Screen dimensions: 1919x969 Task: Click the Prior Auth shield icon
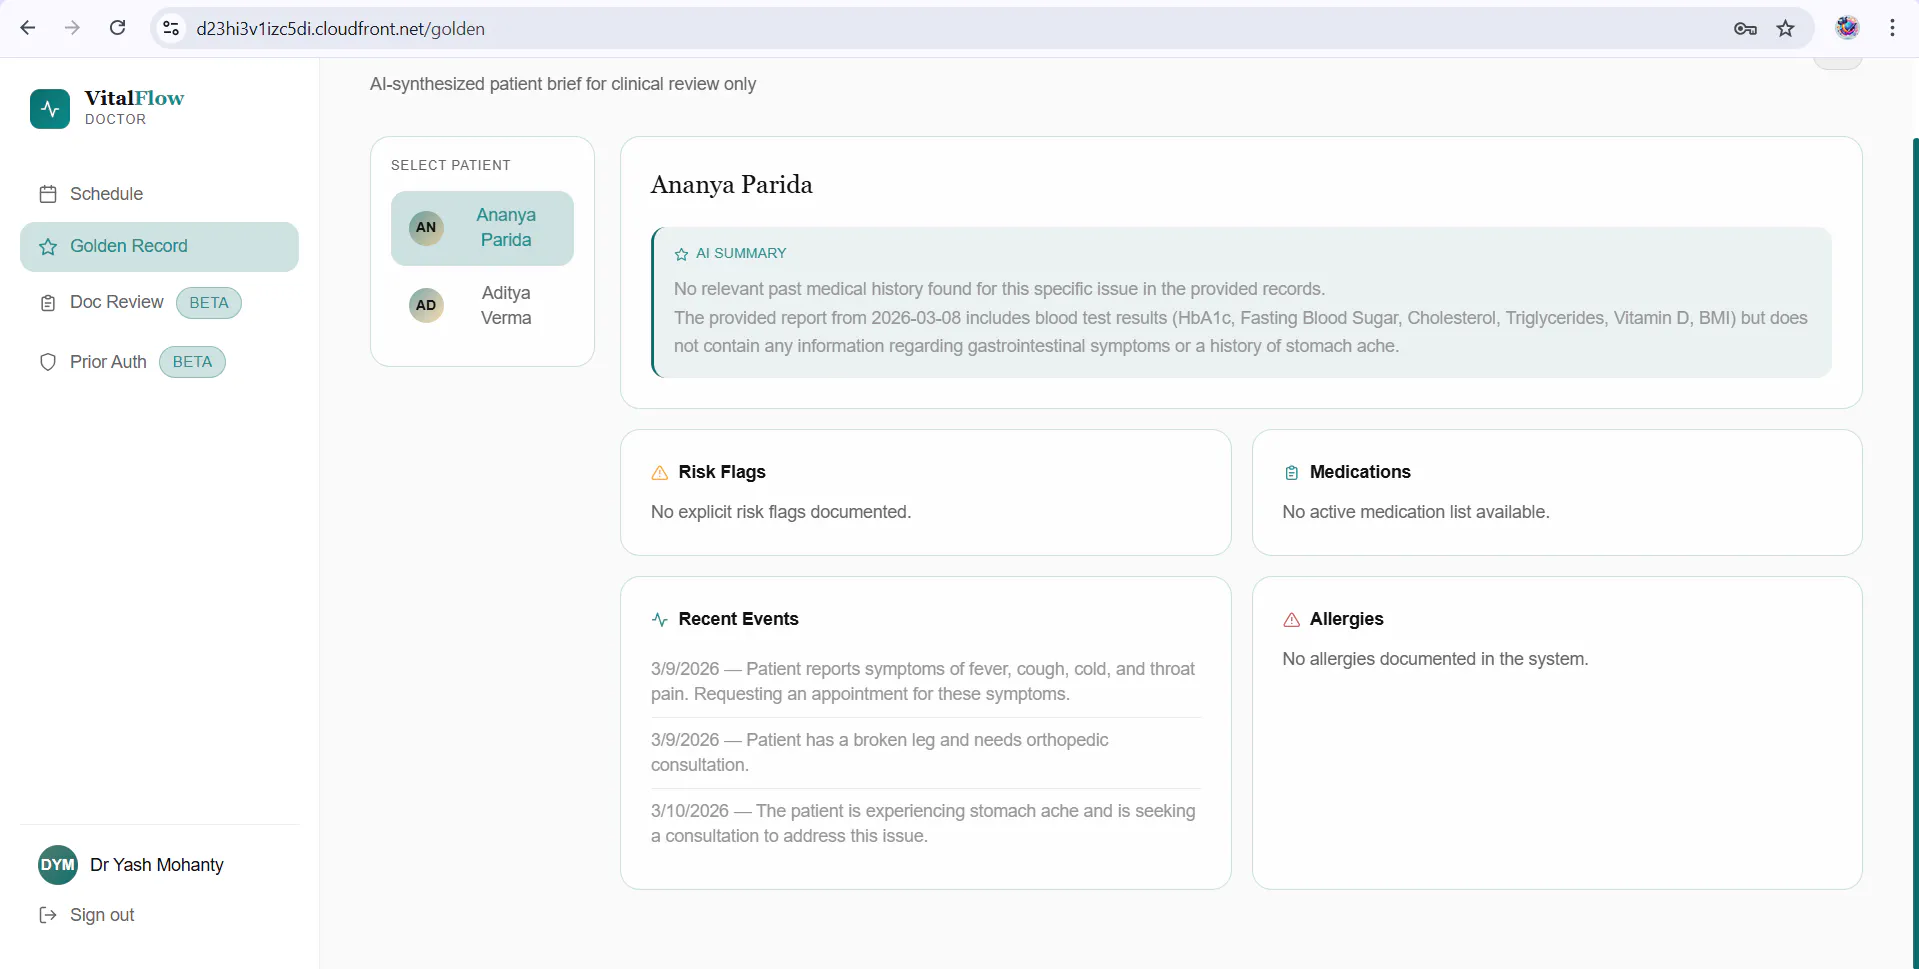point(48,362)
